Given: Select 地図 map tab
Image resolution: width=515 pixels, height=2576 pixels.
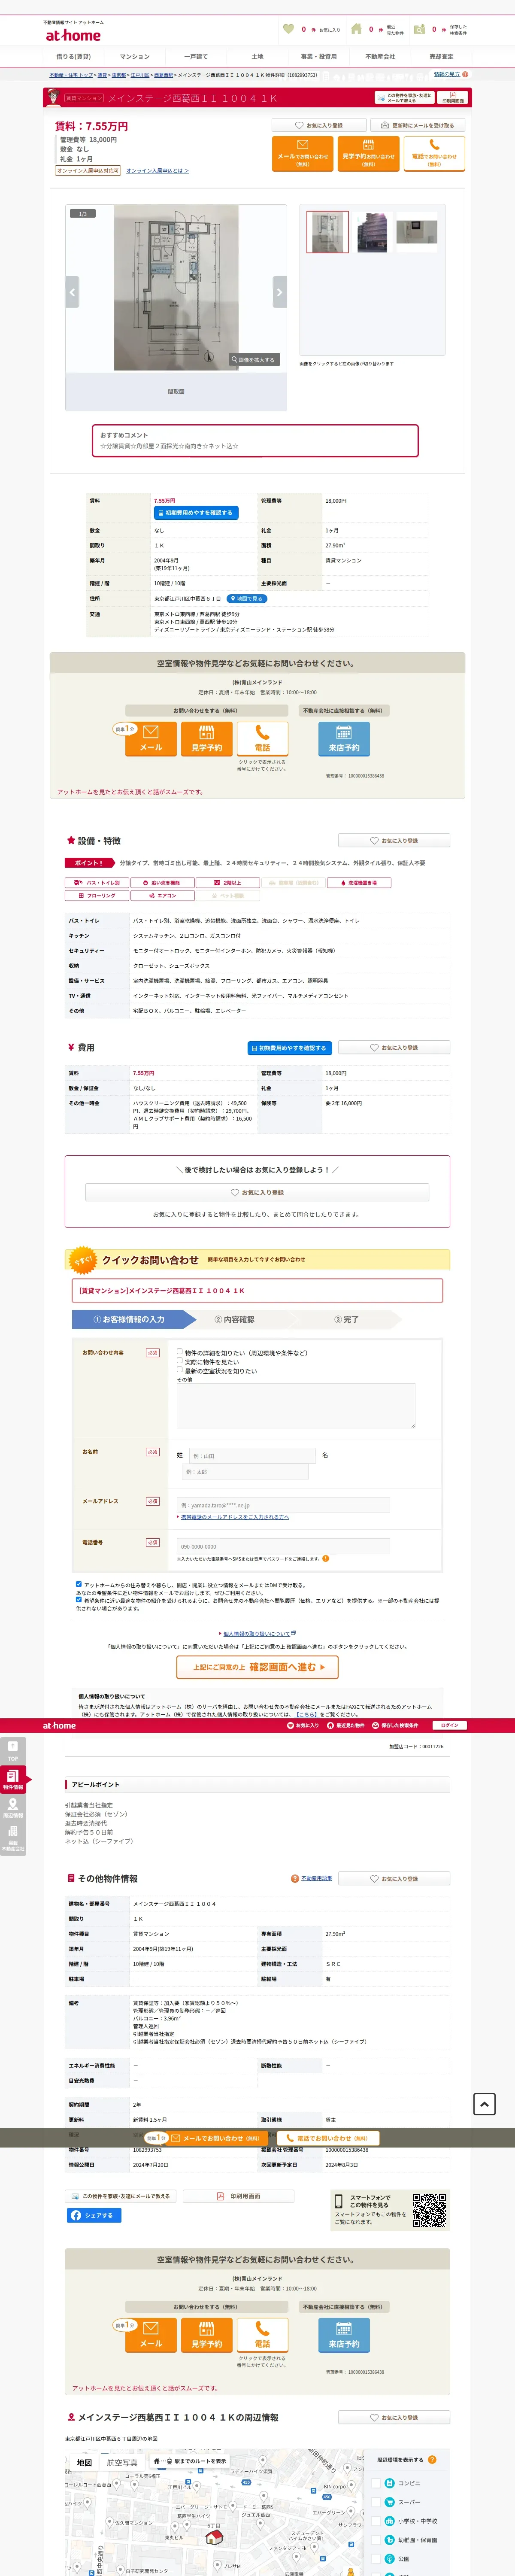Looking at the screenshot, I should pos(84,2463).
